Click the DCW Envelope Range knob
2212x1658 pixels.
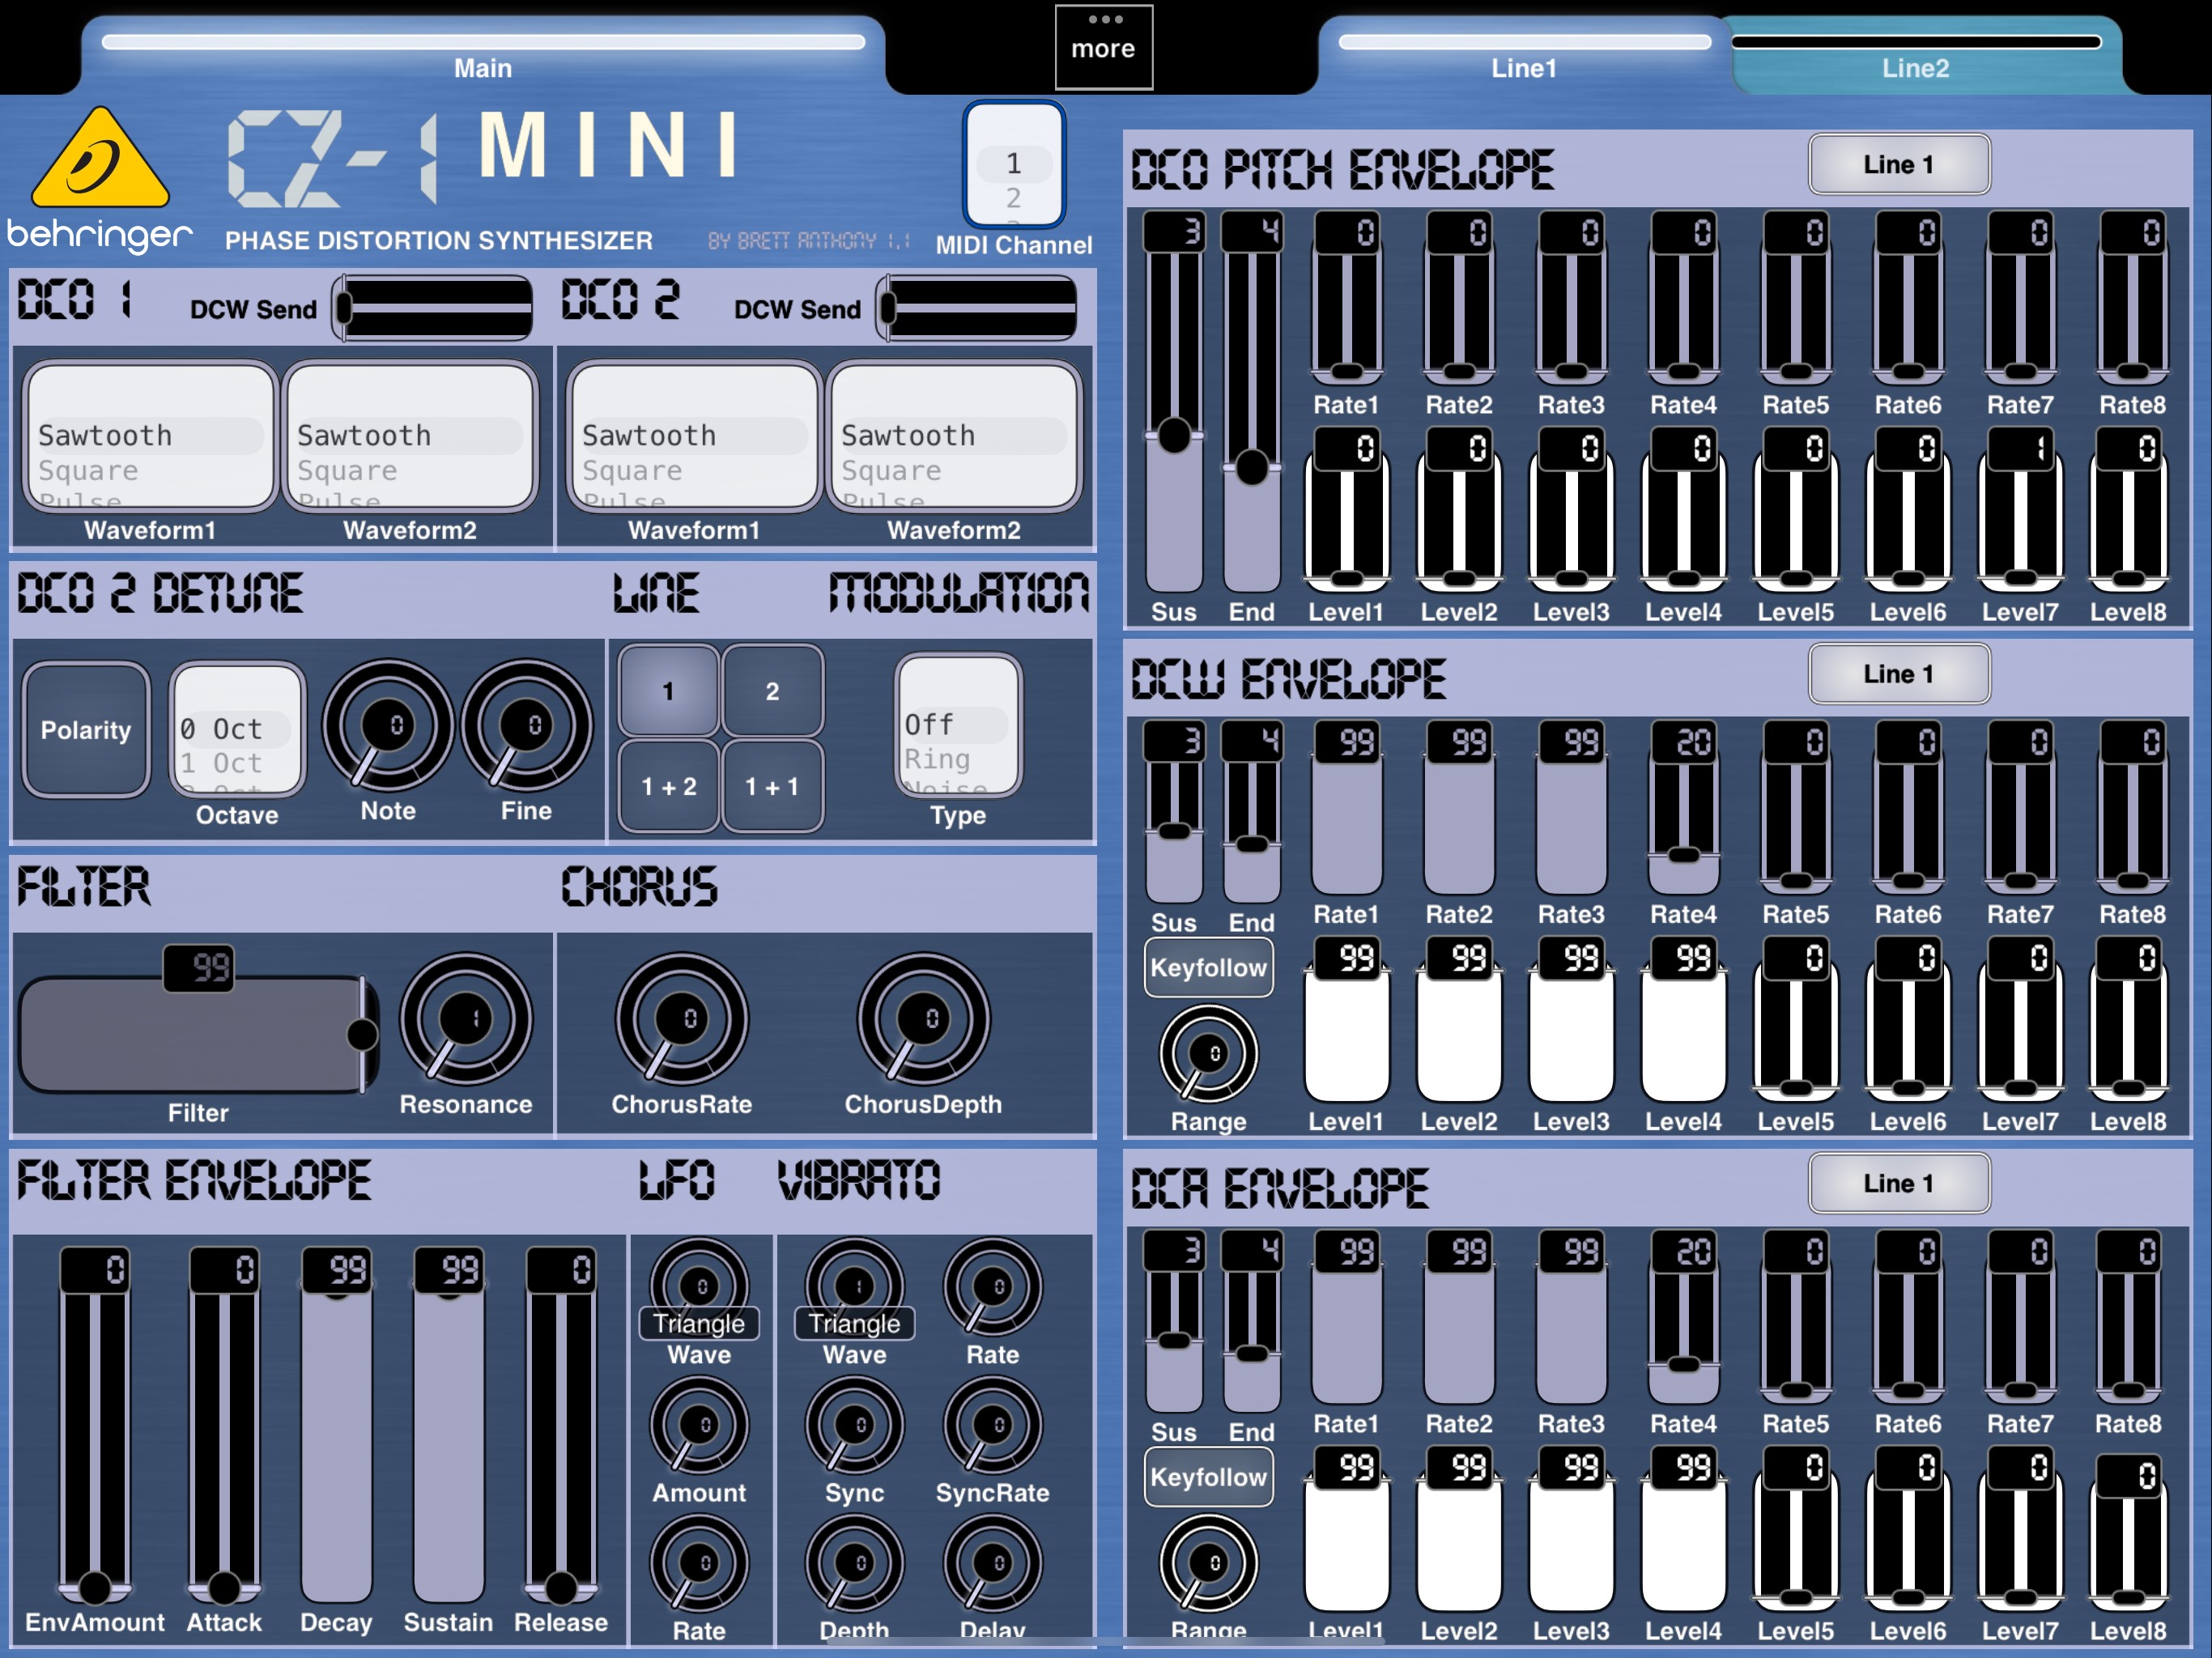pos(1209,1054)
